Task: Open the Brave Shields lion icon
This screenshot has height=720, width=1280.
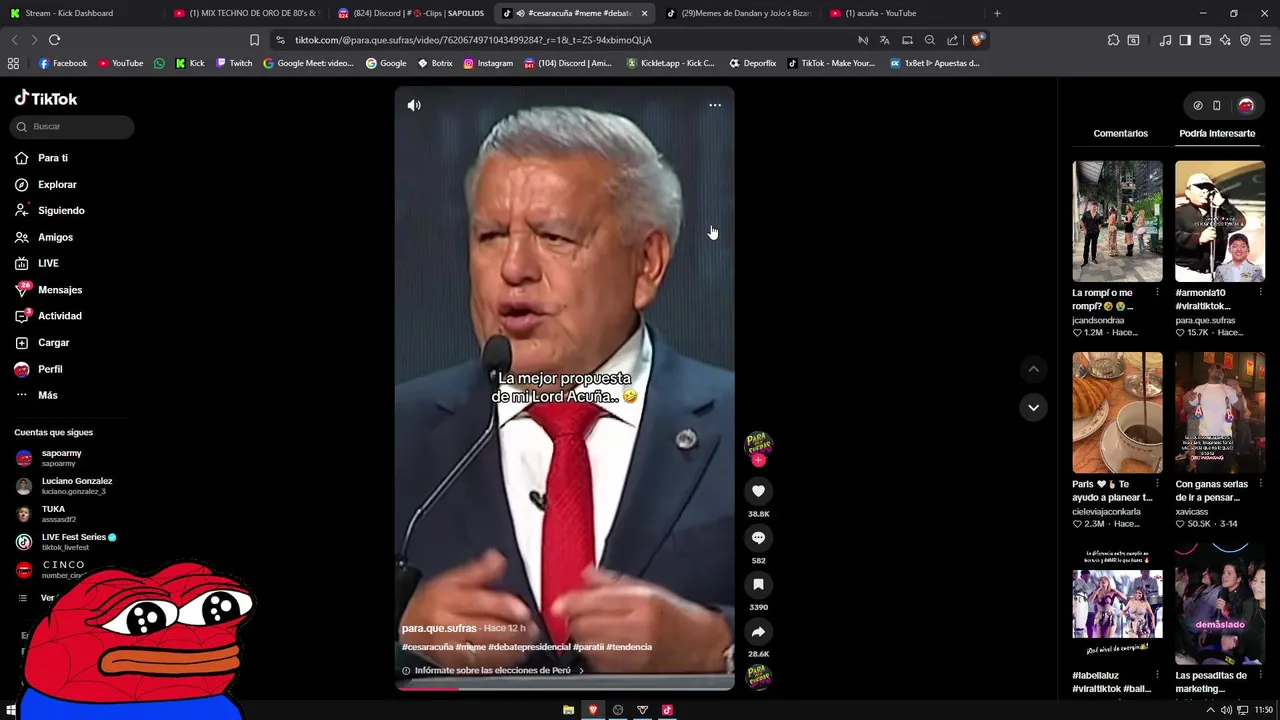Action: (978, 40)
